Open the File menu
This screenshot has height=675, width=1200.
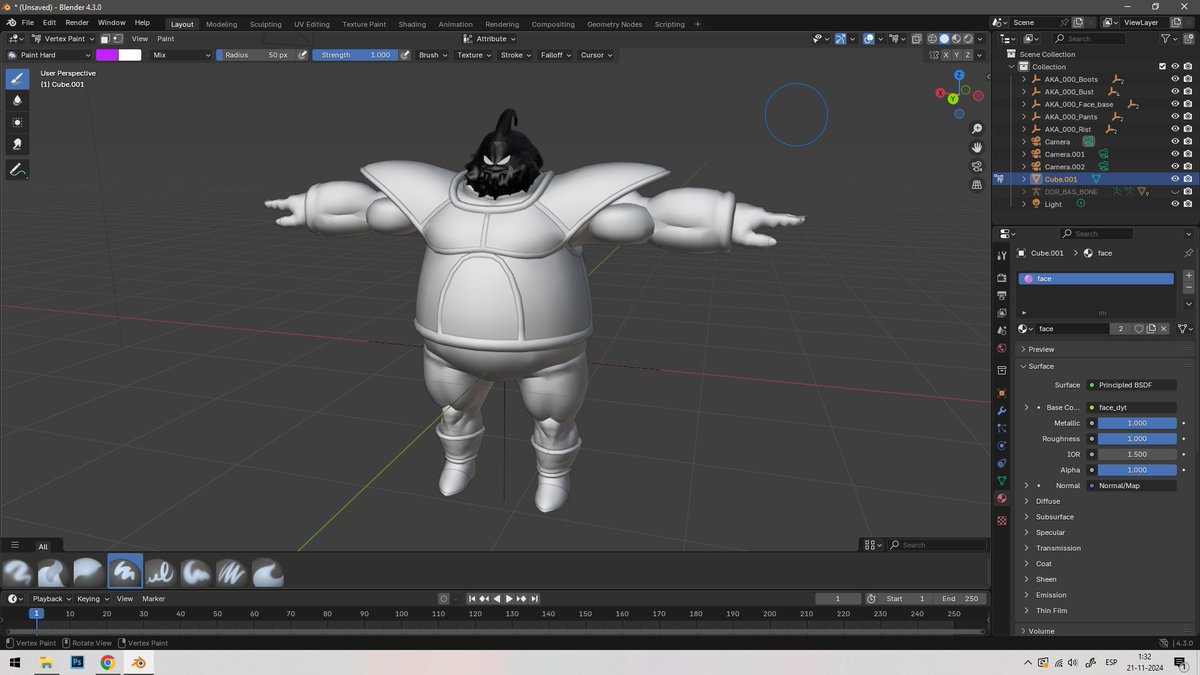pyautogui.click(x=26, y=22)
